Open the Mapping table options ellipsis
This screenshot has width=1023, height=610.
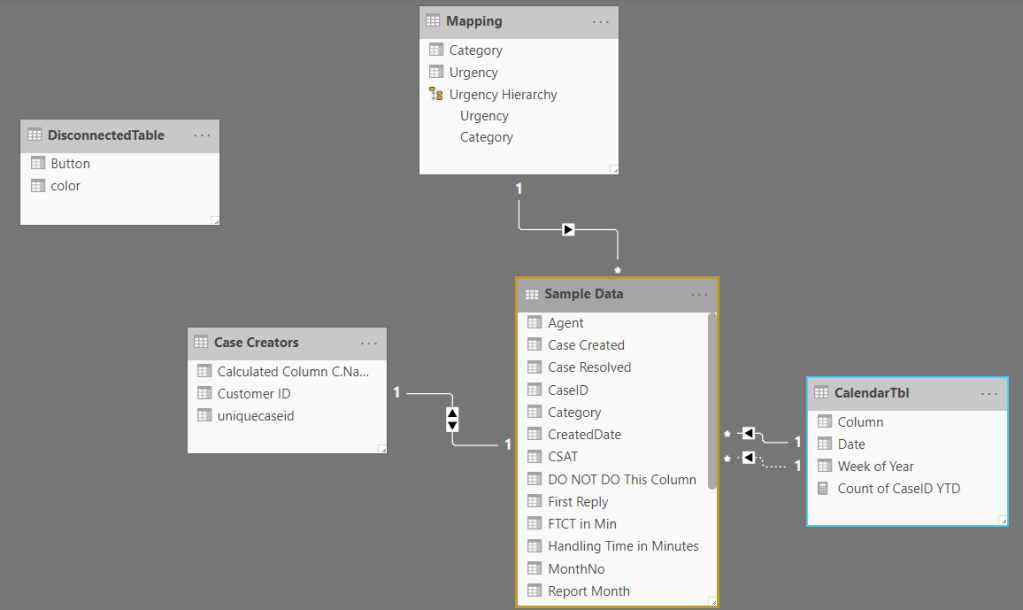[600, 21]
